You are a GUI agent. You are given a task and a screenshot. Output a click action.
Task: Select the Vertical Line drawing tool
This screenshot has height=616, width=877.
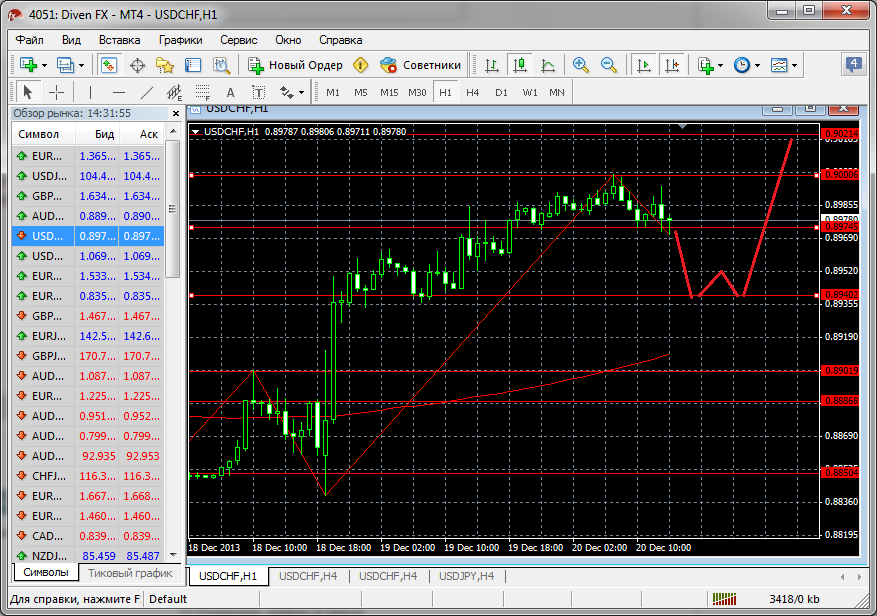pos(91,92)
